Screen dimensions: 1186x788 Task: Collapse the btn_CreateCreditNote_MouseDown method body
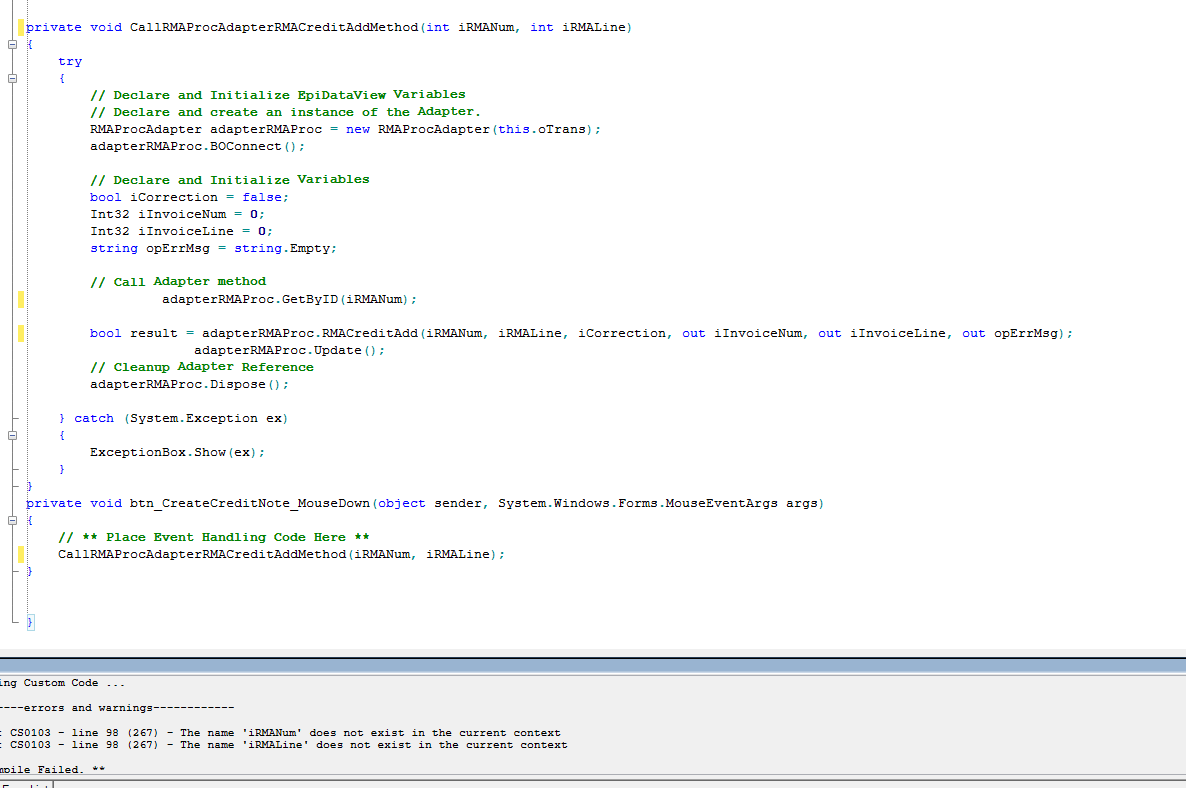(x=12, y=520)
